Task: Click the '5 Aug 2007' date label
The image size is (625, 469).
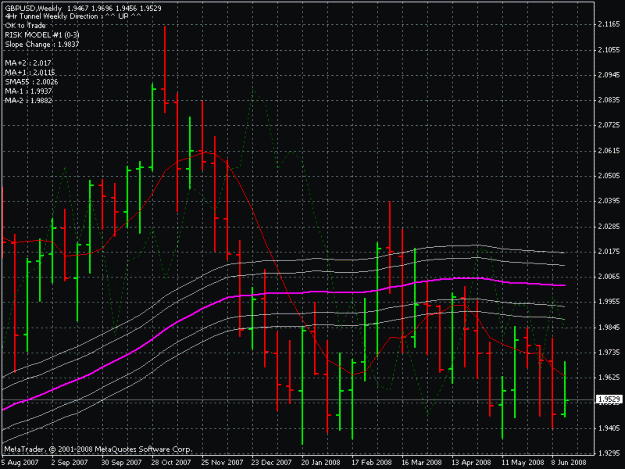Action: point(20,462)
